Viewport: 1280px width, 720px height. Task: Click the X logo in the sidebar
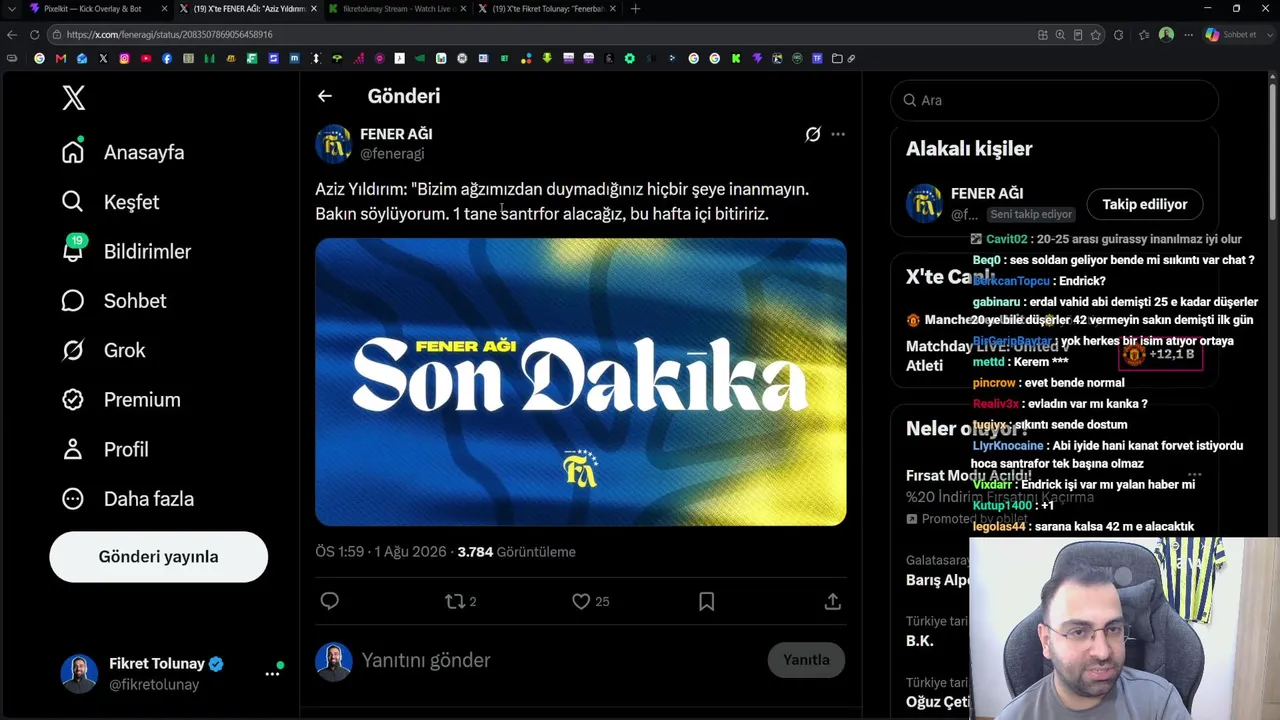[x=73, y=98]
